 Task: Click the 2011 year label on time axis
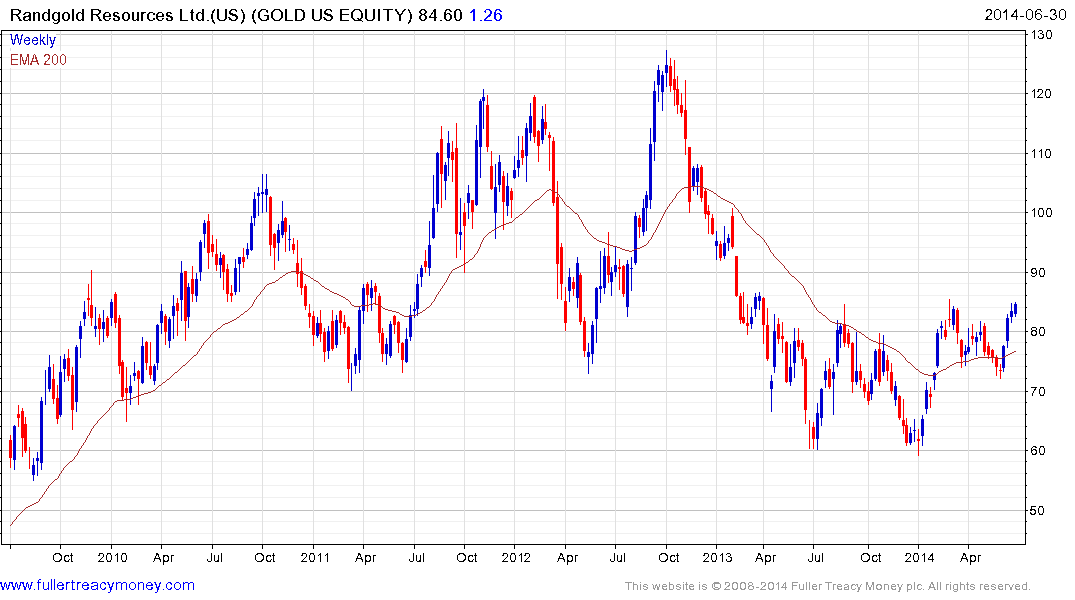coord(315,557)
